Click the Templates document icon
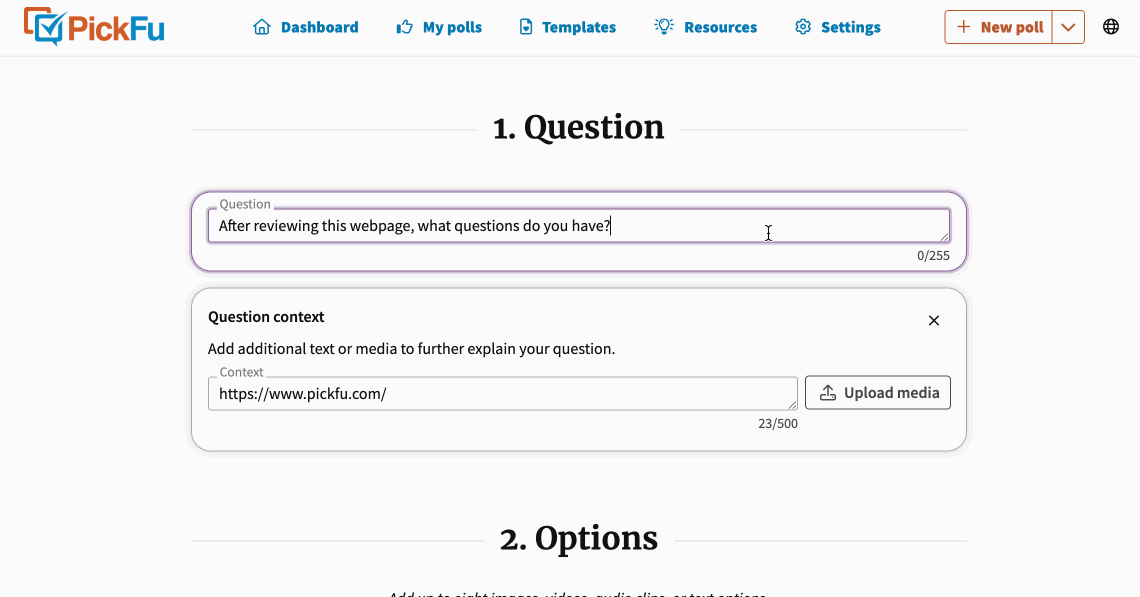 pos(526,27)
